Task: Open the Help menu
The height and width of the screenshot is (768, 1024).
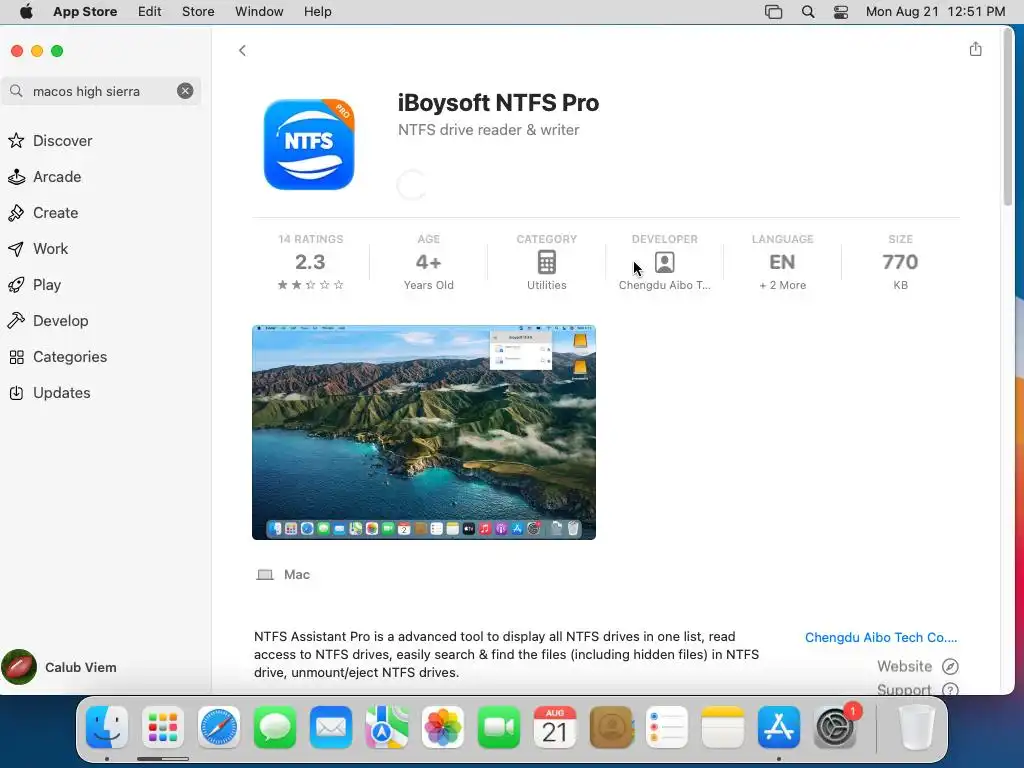Action: click(317, 12)
